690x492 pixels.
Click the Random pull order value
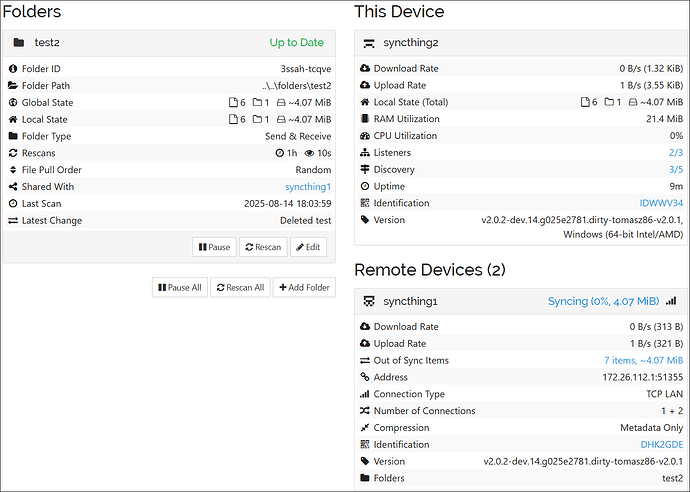point(313,170)
